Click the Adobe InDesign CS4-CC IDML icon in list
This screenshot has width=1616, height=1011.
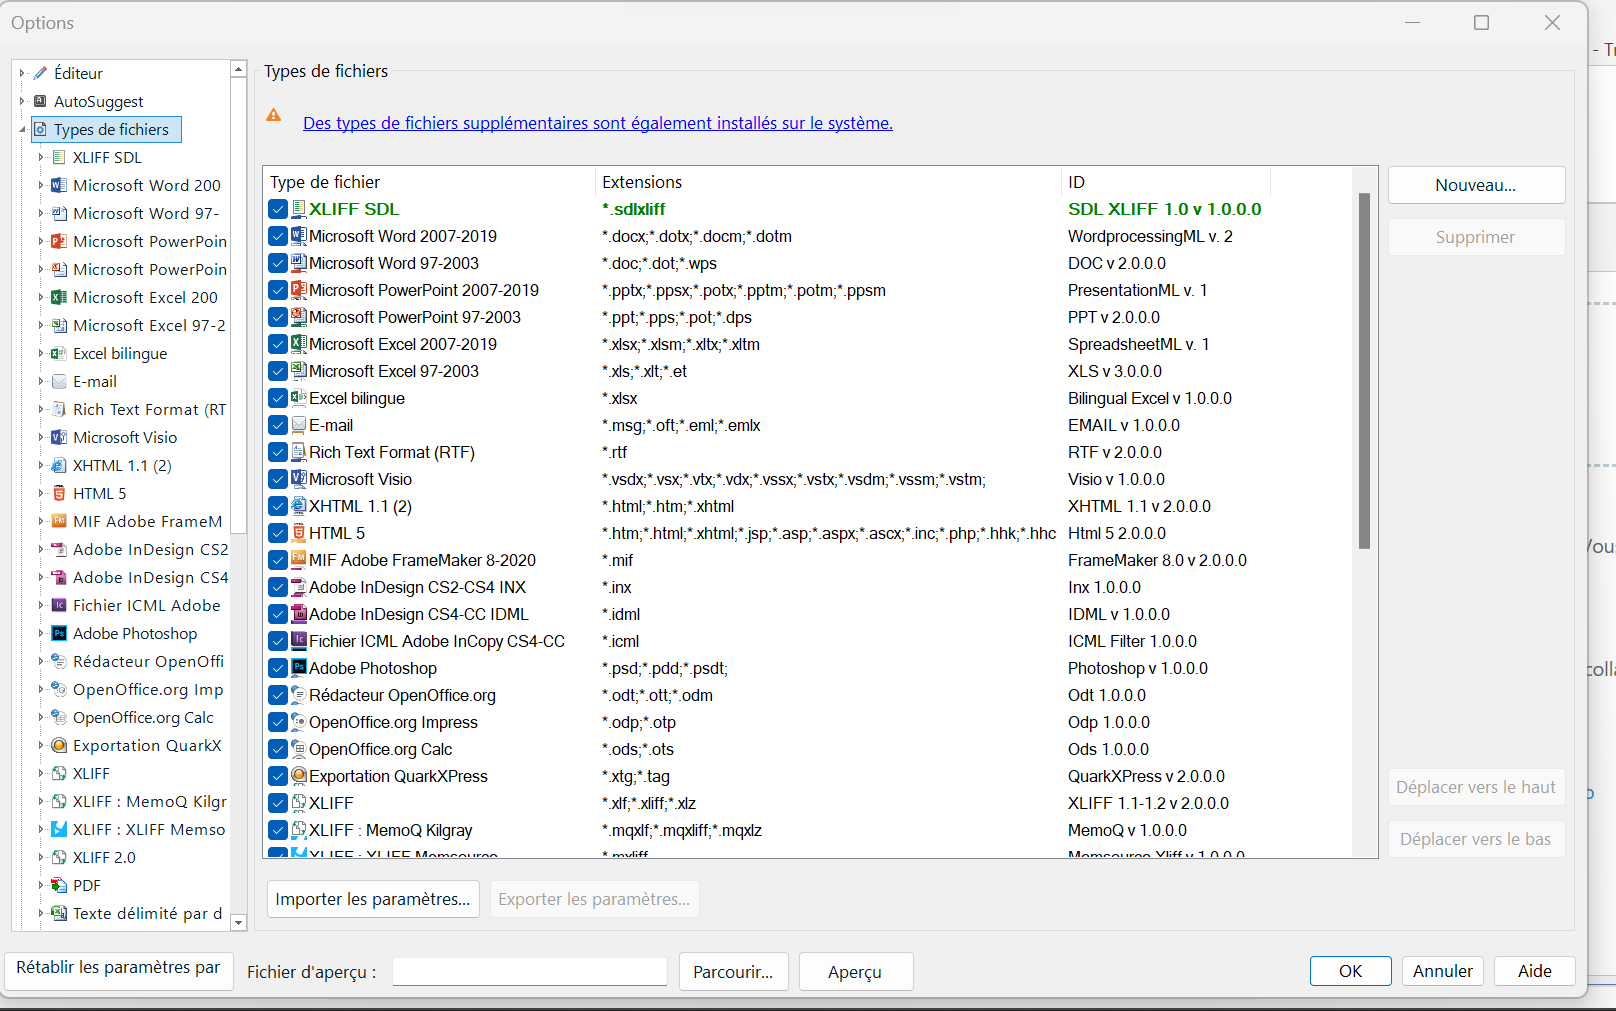point(299,613)
